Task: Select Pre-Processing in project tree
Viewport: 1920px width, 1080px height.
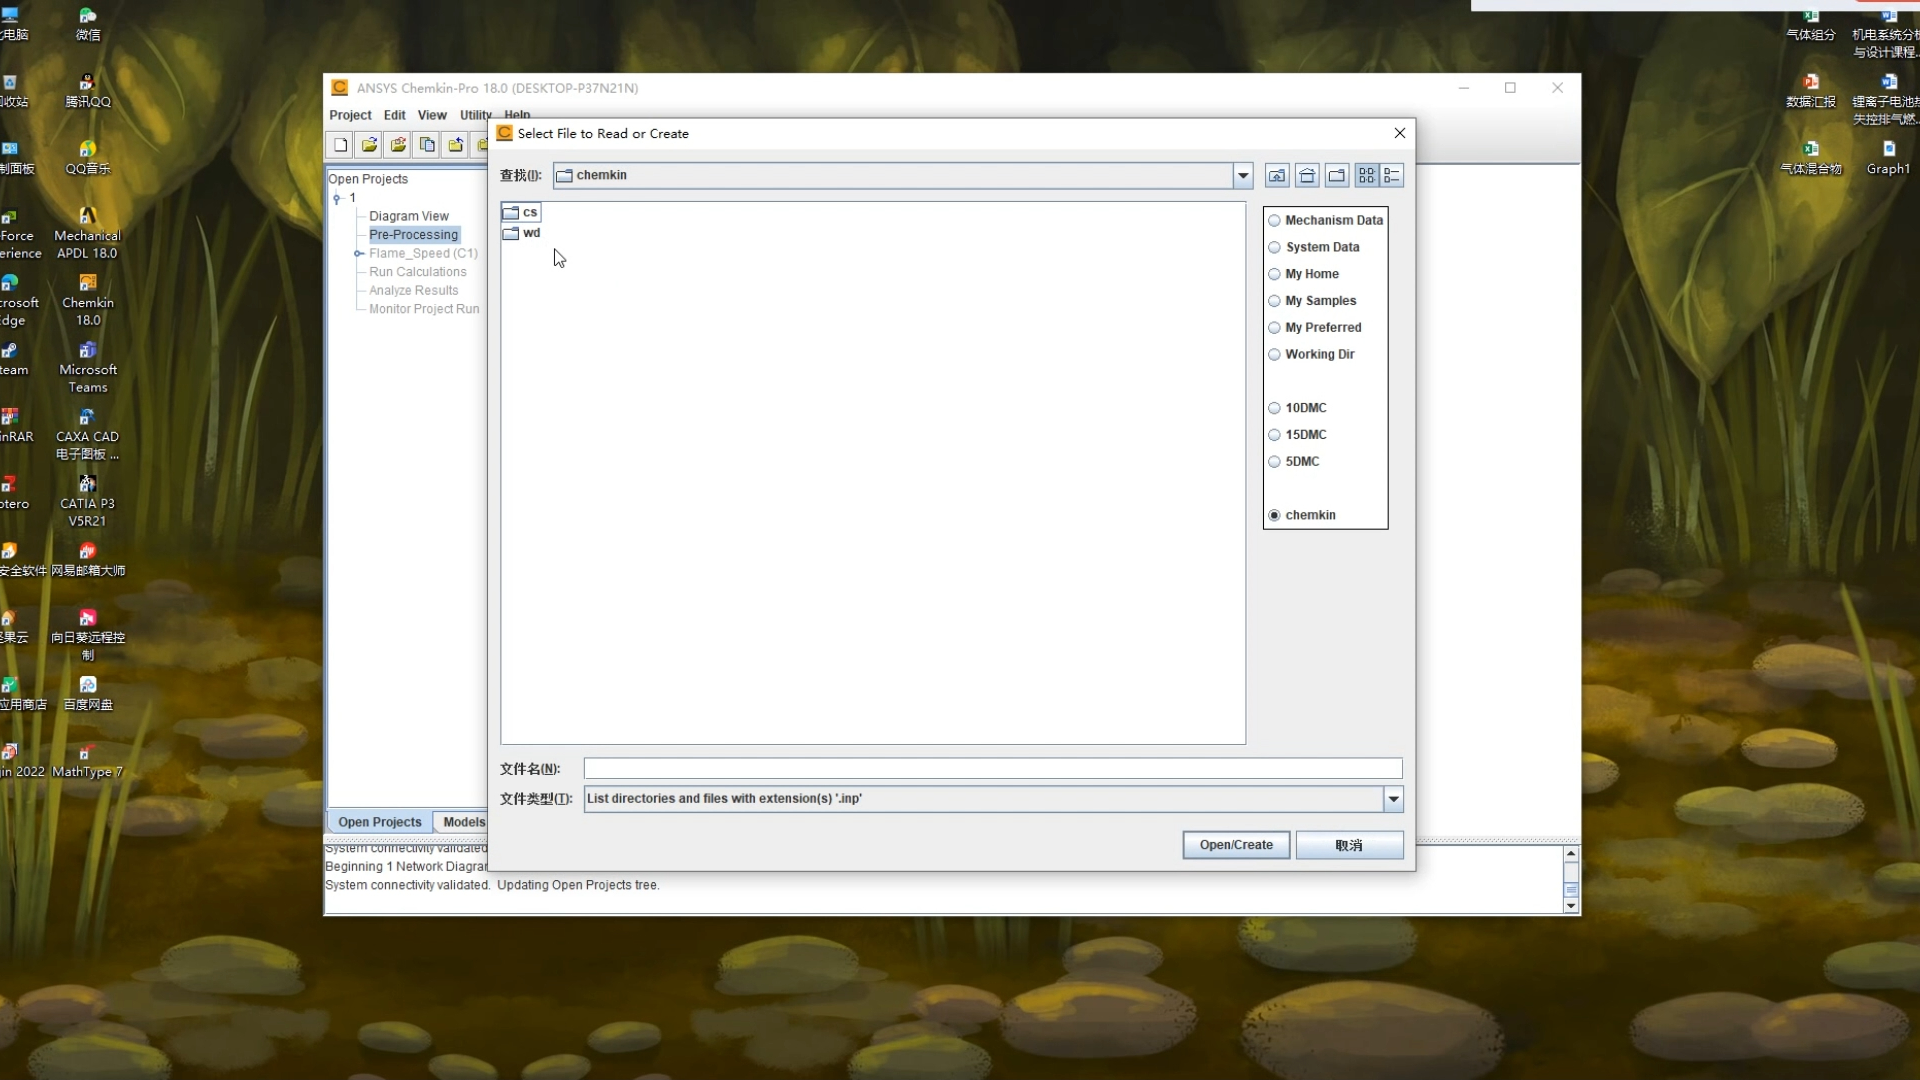Action: (x=414, y=235)
